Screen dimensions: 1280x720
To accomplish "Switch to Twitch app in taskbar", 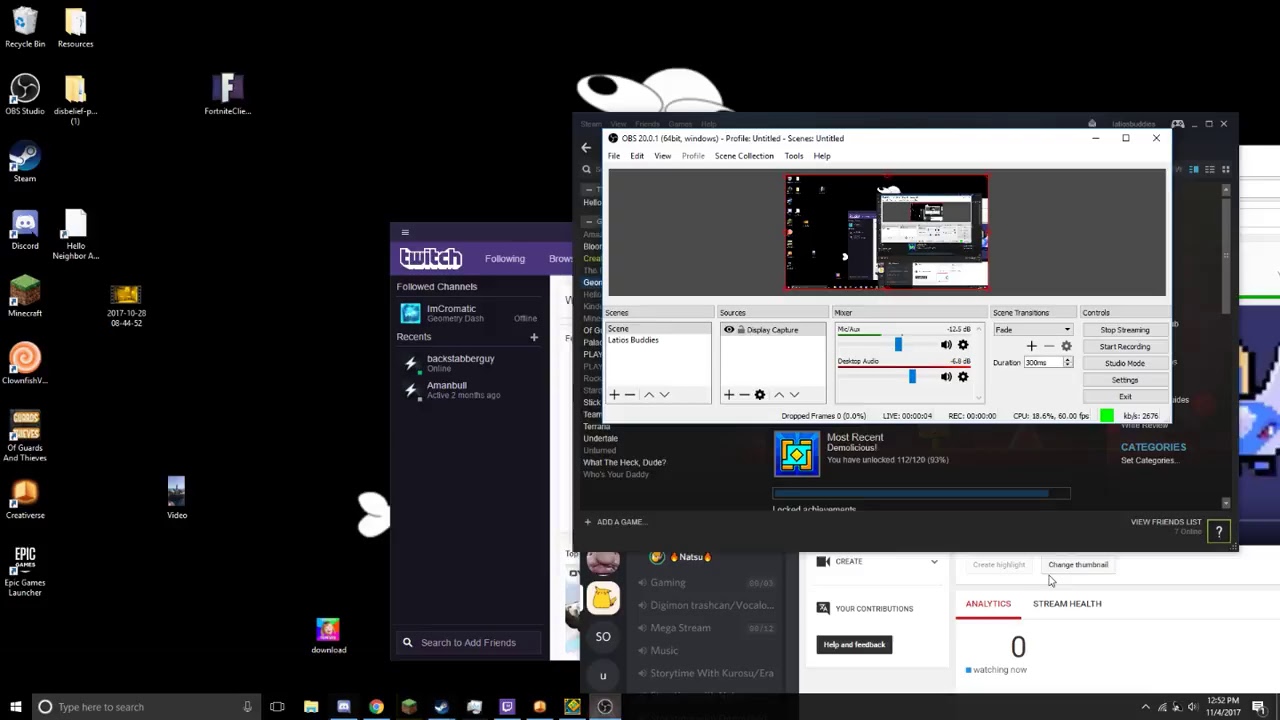I will pos(507,707).
